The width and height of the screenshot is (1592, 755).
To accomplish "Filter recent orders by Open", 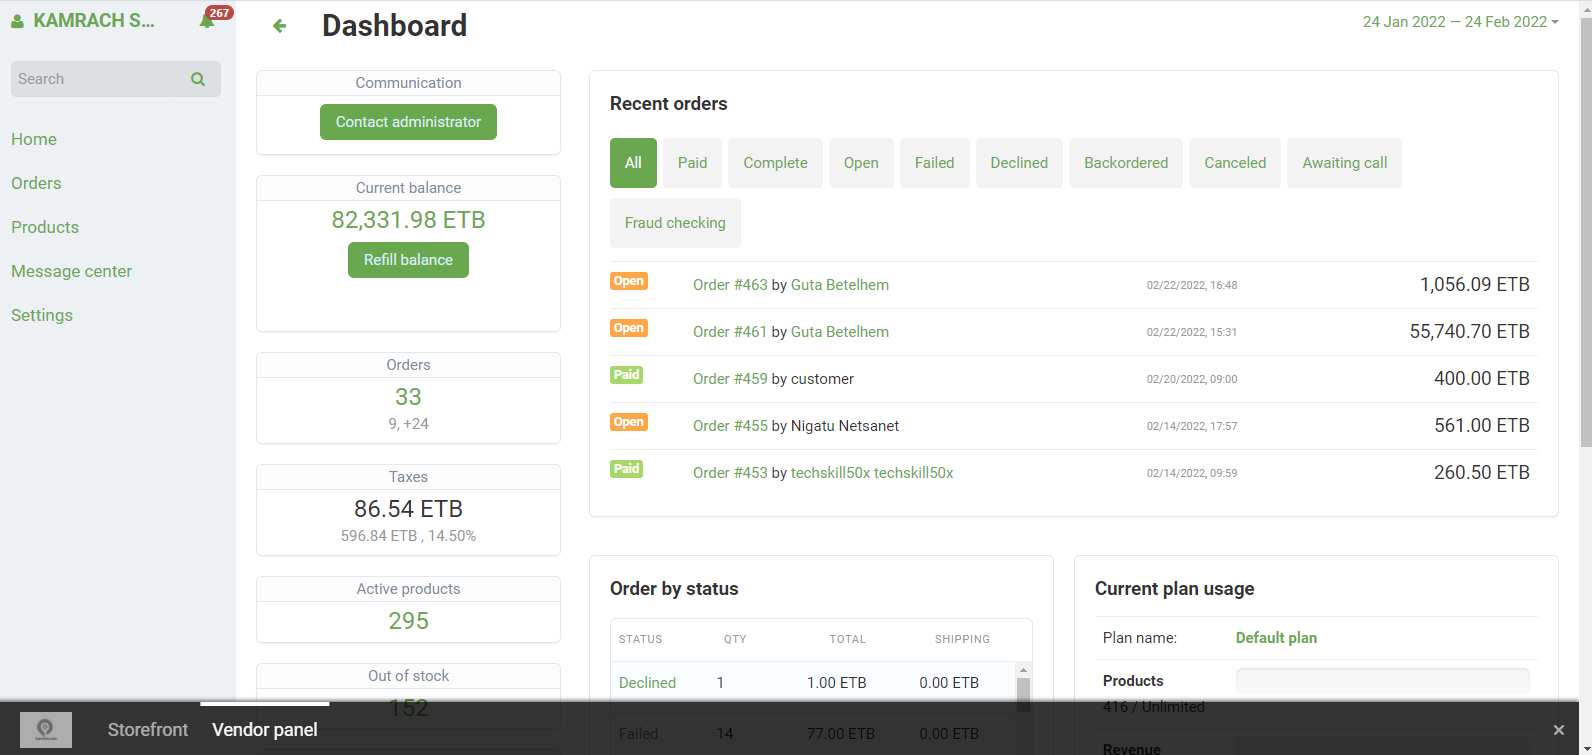I will 861,163.
